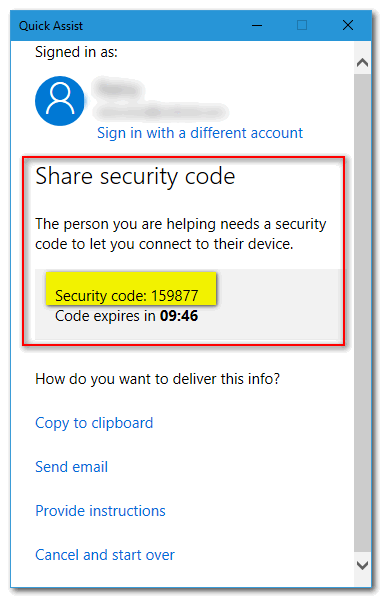Click the security code description paragraph
The height and width of the screenshot is (599, 383).
tap(181, 234)
